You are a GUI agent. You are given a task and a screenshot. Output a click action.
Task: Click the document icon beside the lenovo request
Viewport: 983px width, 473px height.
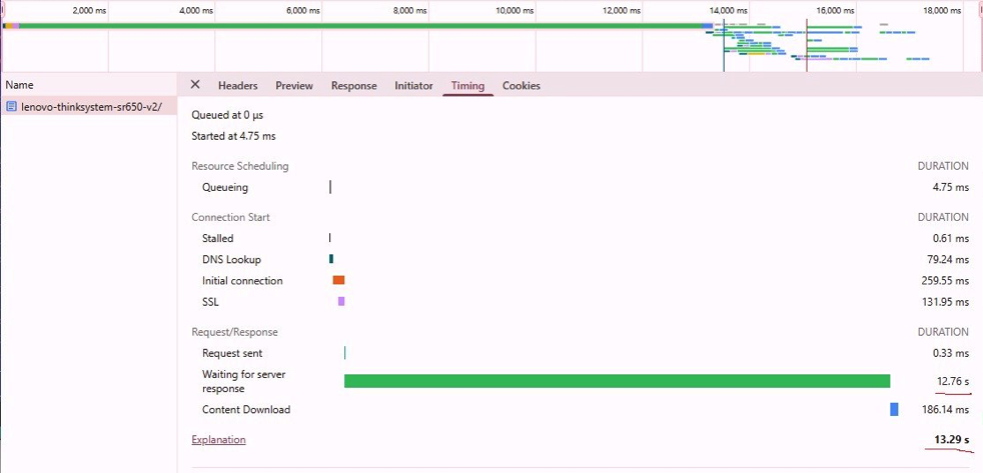(x=11, y=106)
